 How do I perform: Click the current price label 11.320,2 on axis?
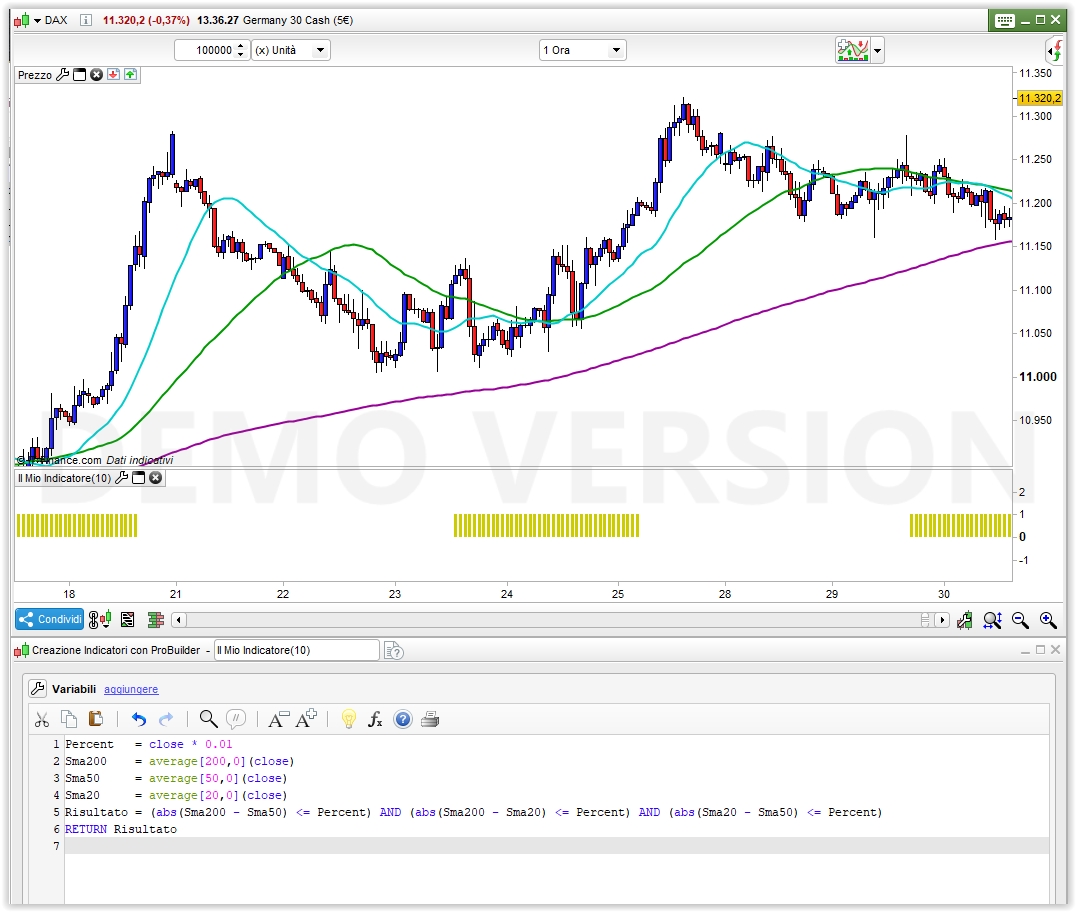pos(1040,98)
